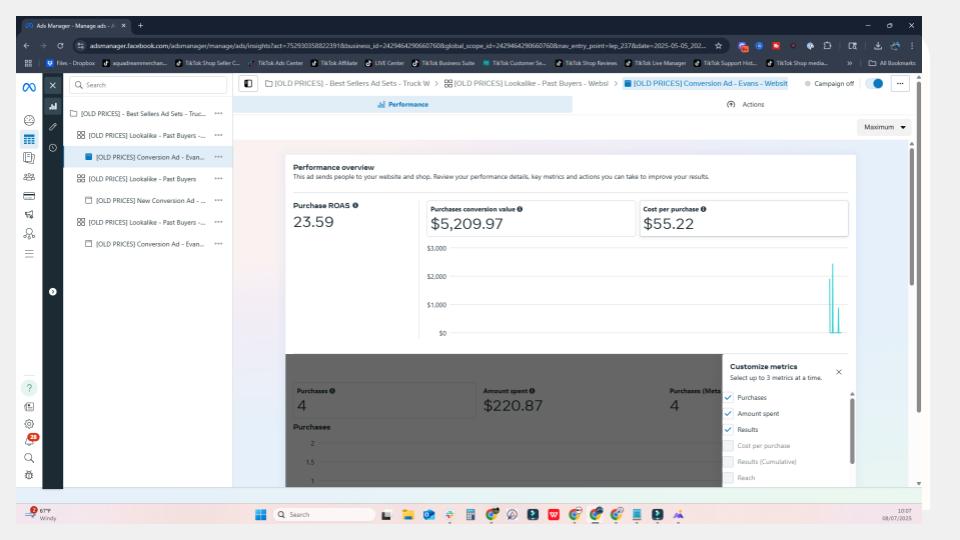Open the history clock icon in dark rail

[x=53, y=148]
